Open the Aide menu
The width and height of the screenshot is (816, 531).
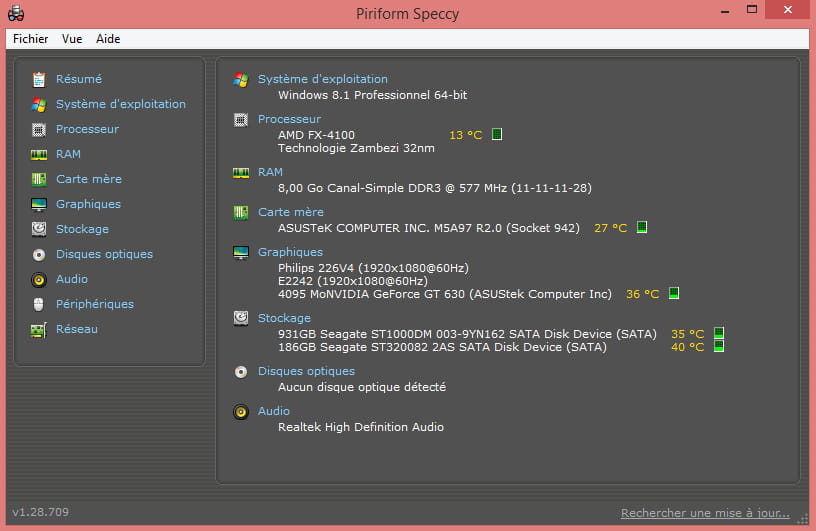(108, 39)
